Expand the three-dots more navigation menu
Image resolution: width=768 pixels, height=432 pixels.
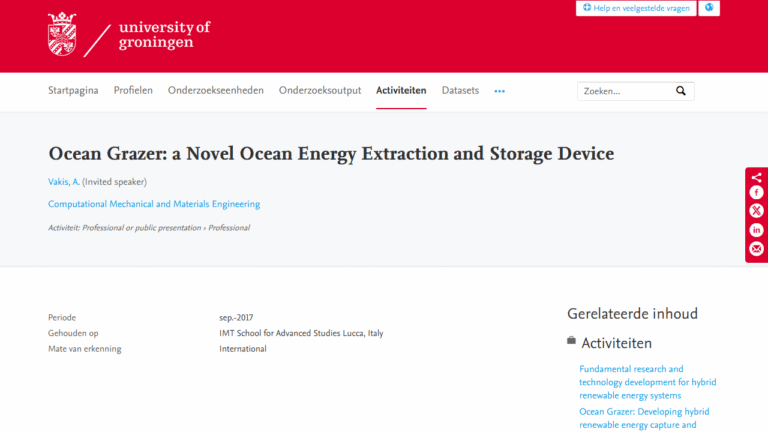click(499, 91)
